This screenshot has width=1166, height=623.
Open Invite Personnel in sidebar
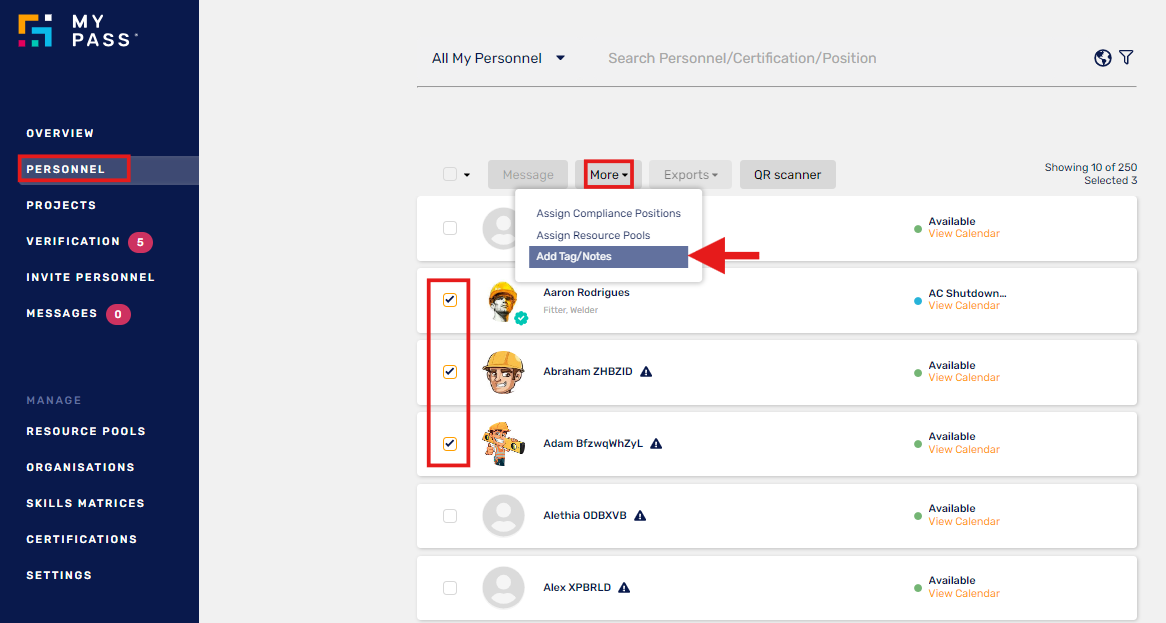click(x=91, y=277)
